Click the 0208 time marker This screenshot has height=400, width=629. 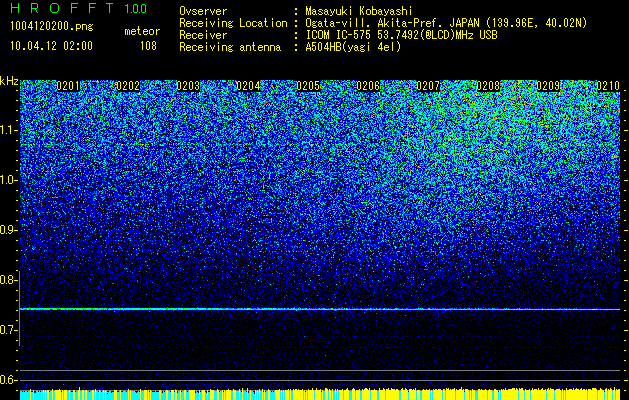[488, 86]
